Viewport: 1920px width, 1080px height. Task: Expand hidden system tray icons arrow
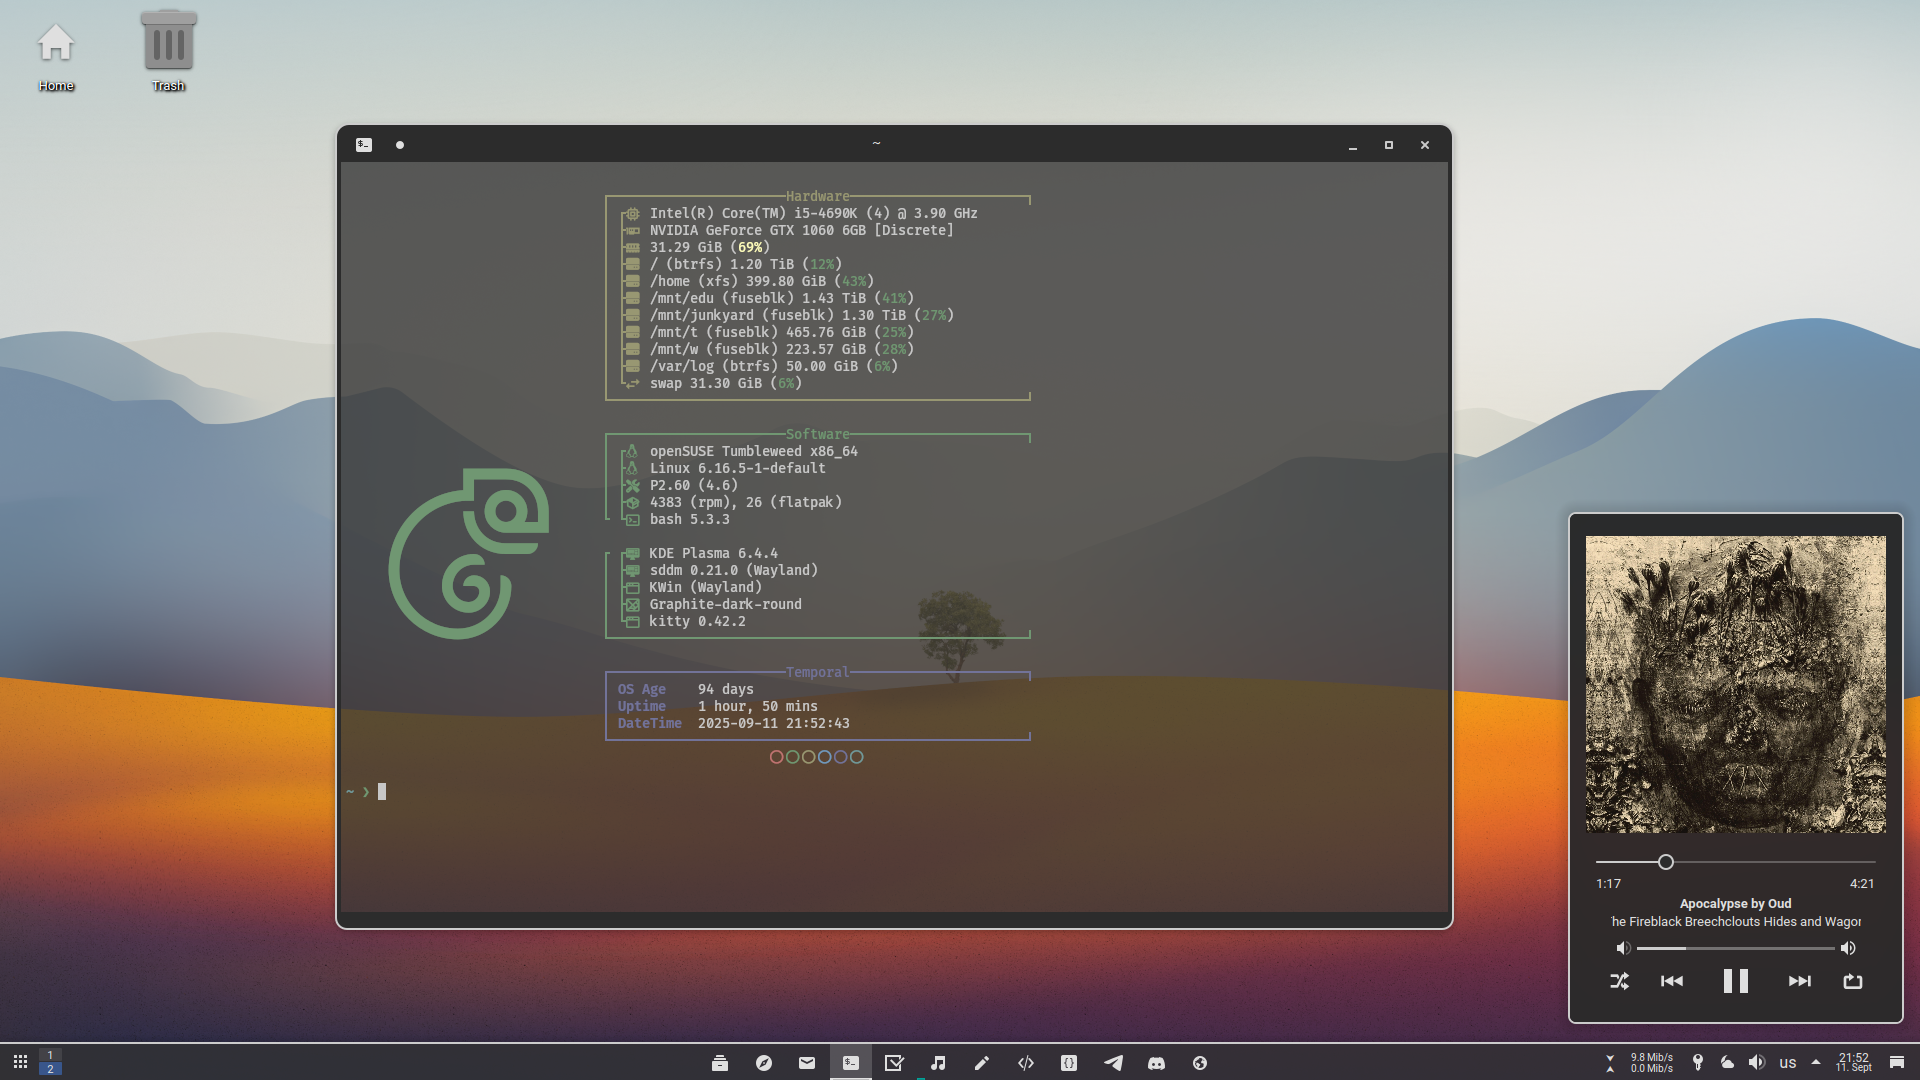tap(1816, 1062)
